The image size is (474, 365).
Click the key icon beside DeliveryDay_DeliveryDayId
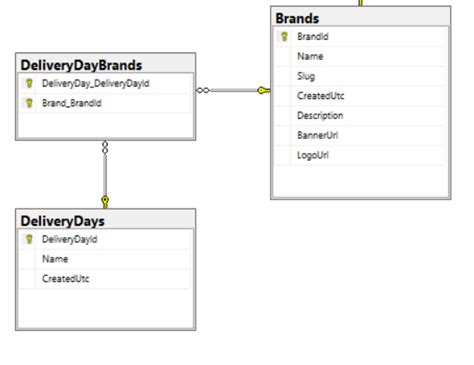click(x=29, y=83)
